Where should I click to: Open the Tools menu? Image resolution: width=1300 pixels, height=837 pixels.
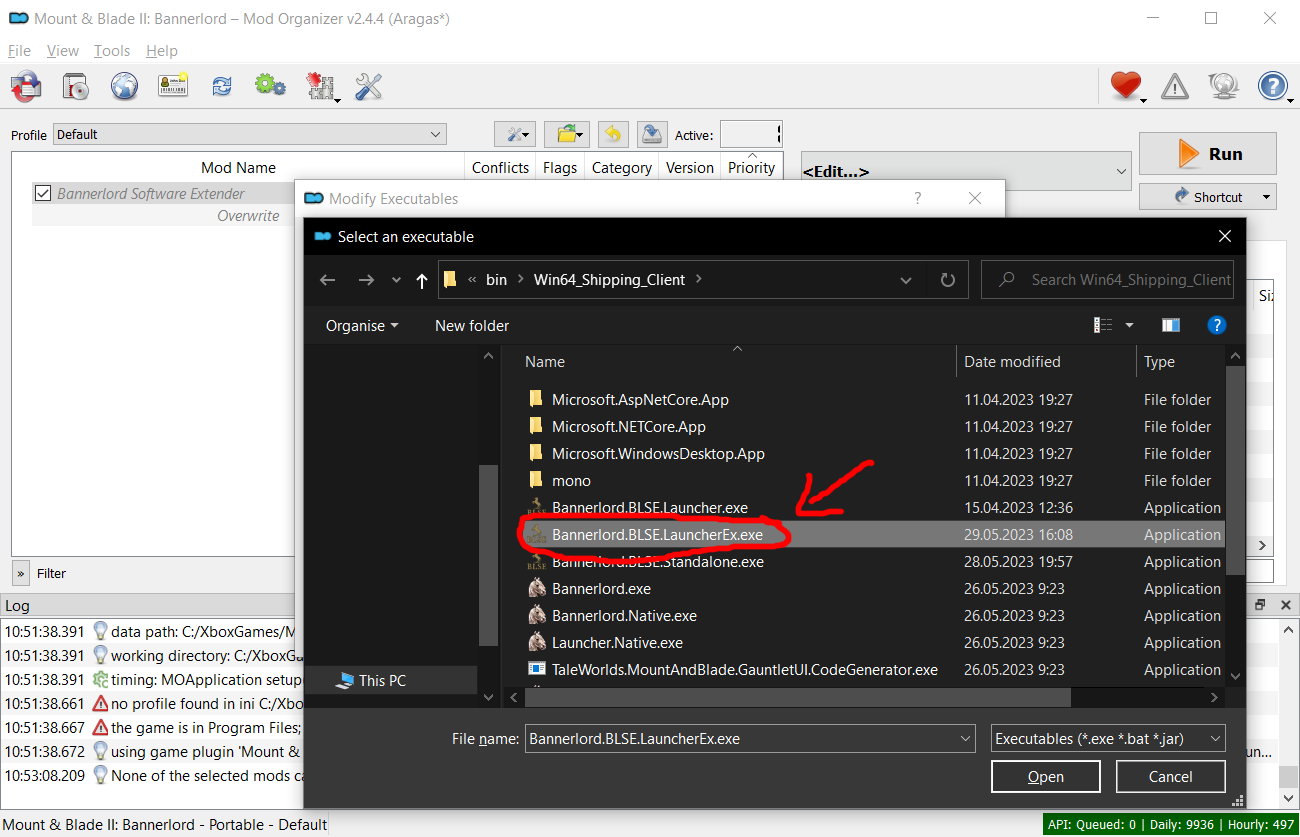[112, 50]
